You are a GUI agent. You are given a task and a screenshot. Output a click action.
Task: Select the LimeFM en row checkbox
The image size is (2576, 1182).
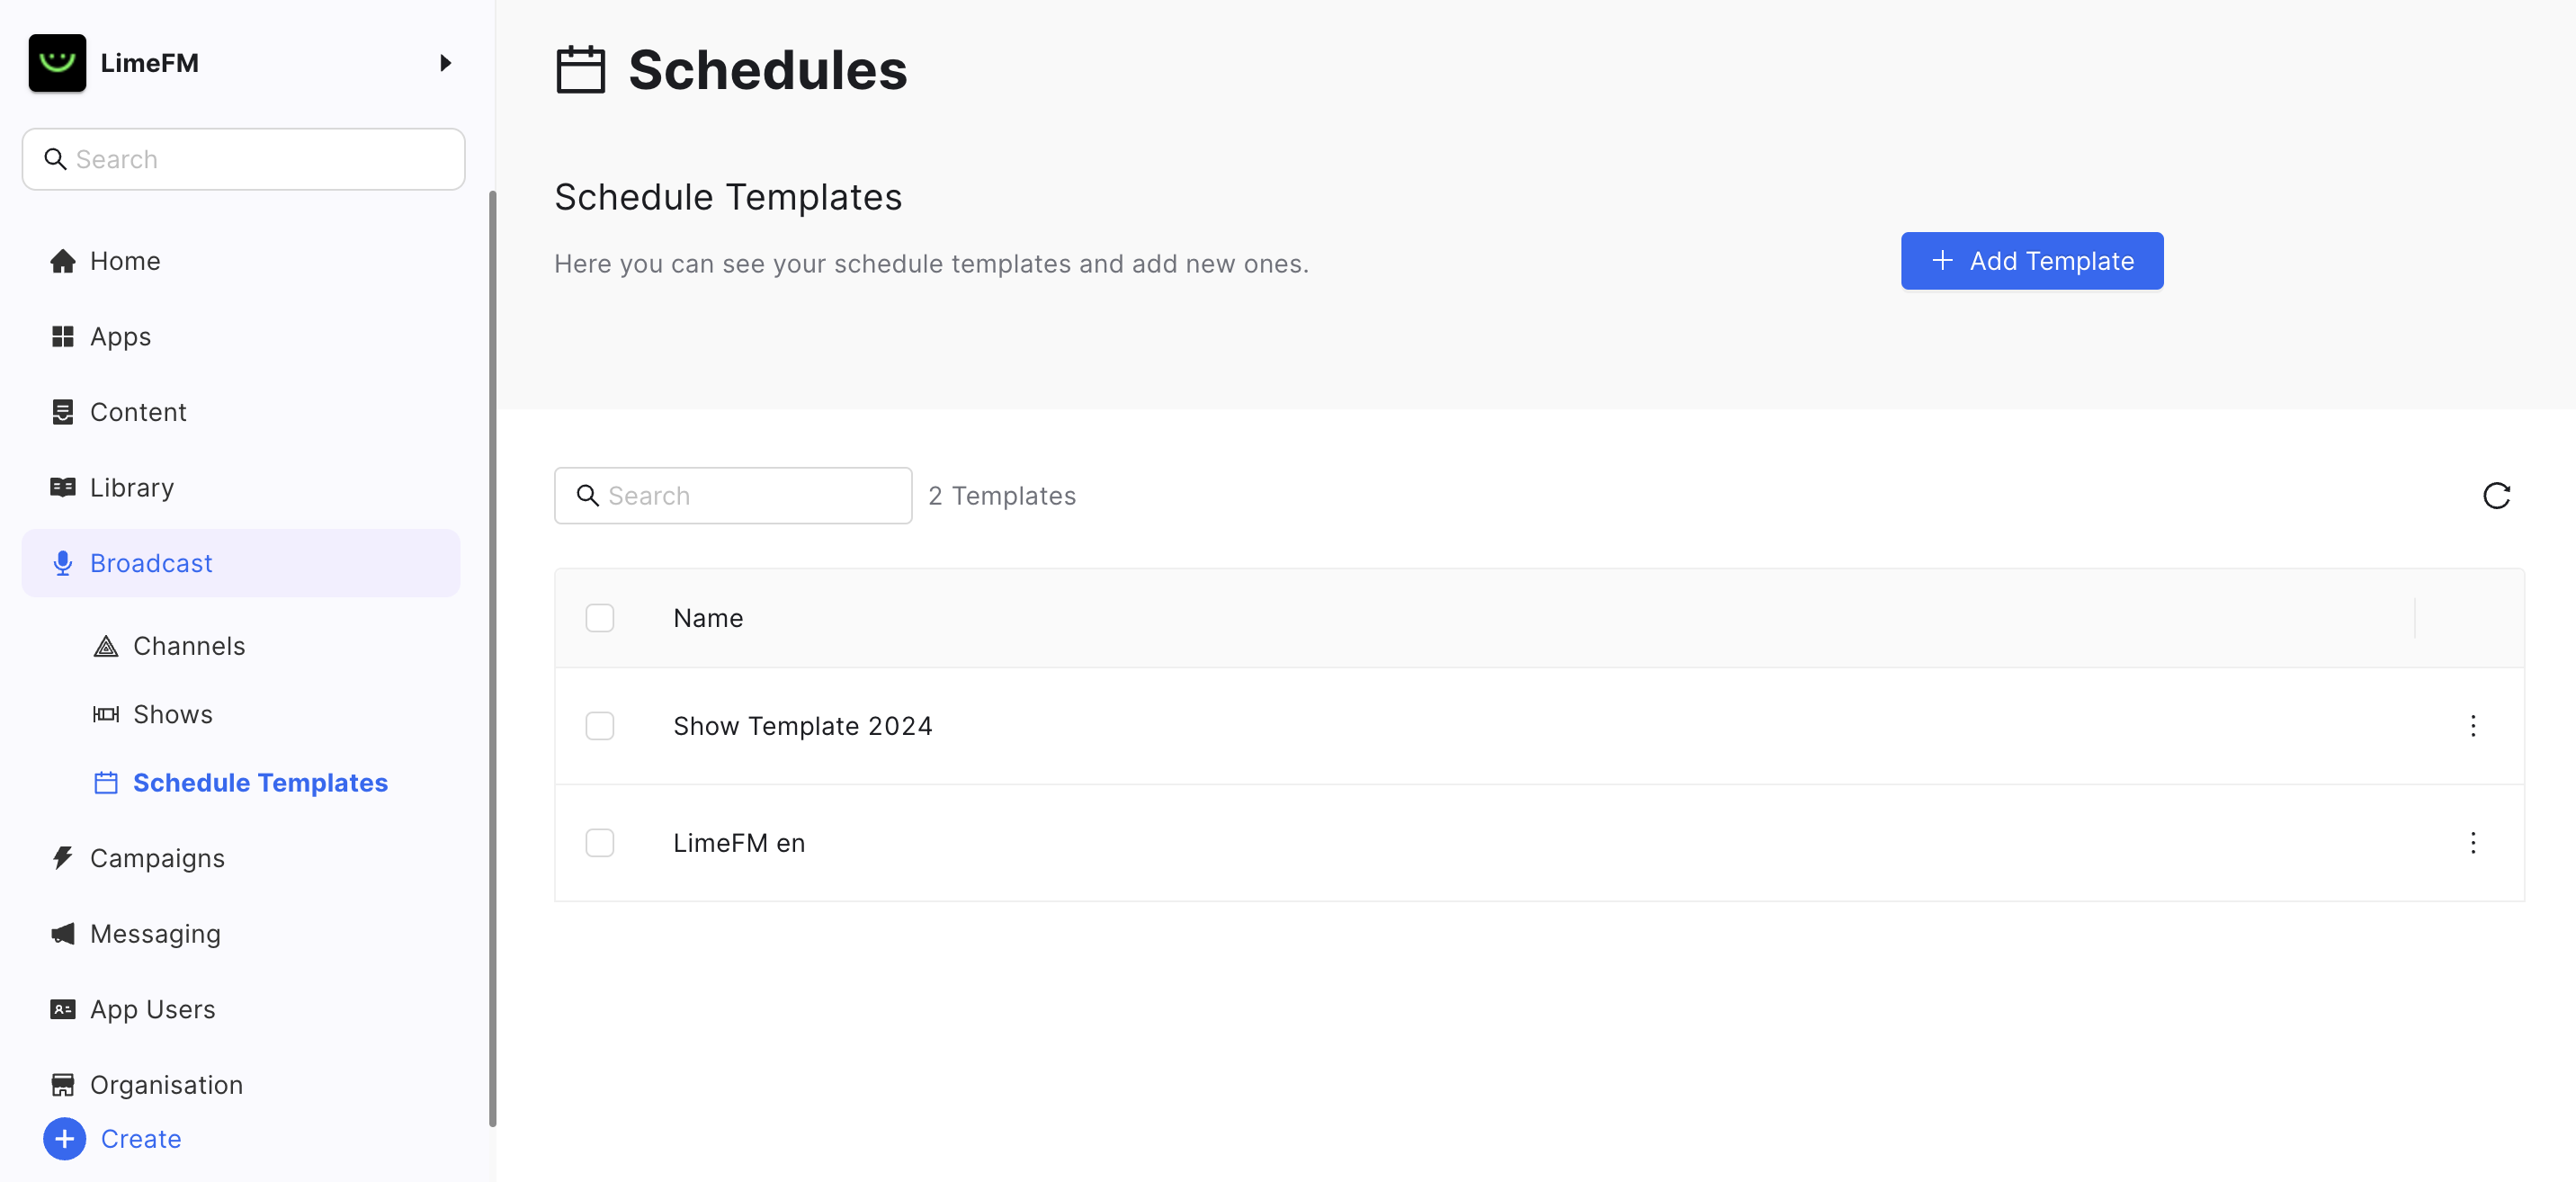click(600, 843)
